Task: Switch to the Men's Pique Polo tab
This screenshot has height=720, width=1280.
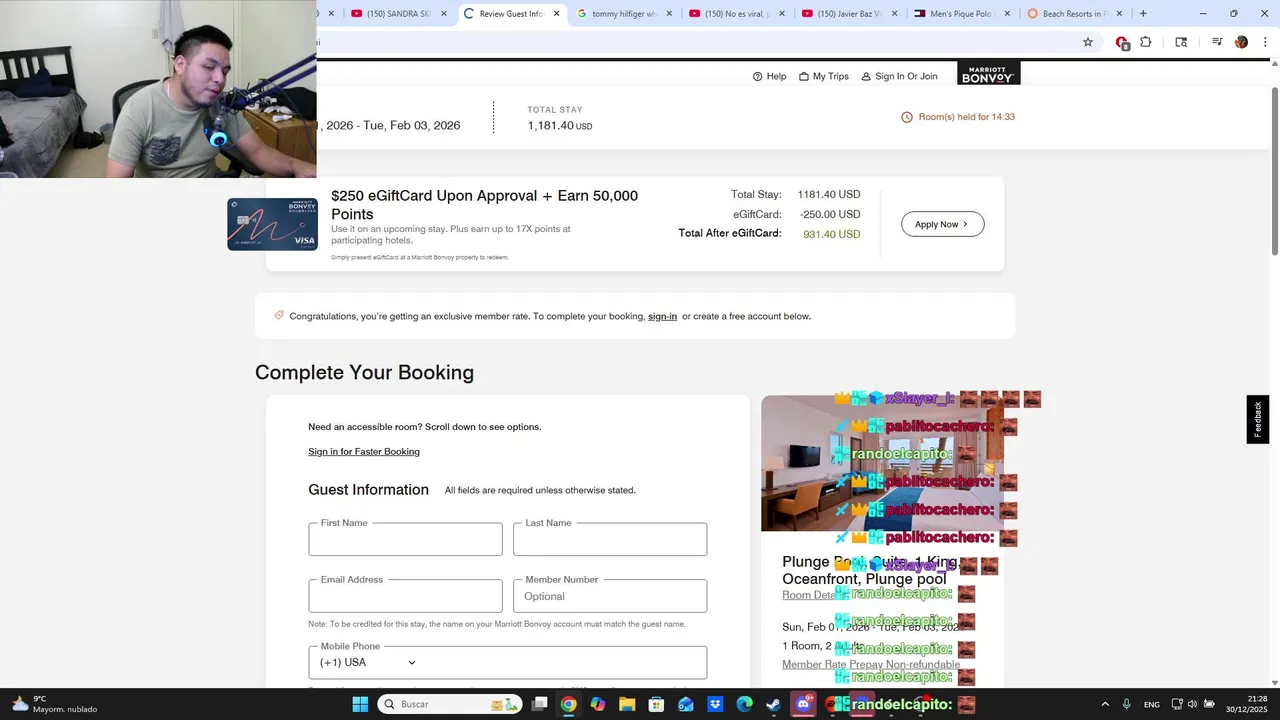Action: pyautogui.click(x=963, y=14)
